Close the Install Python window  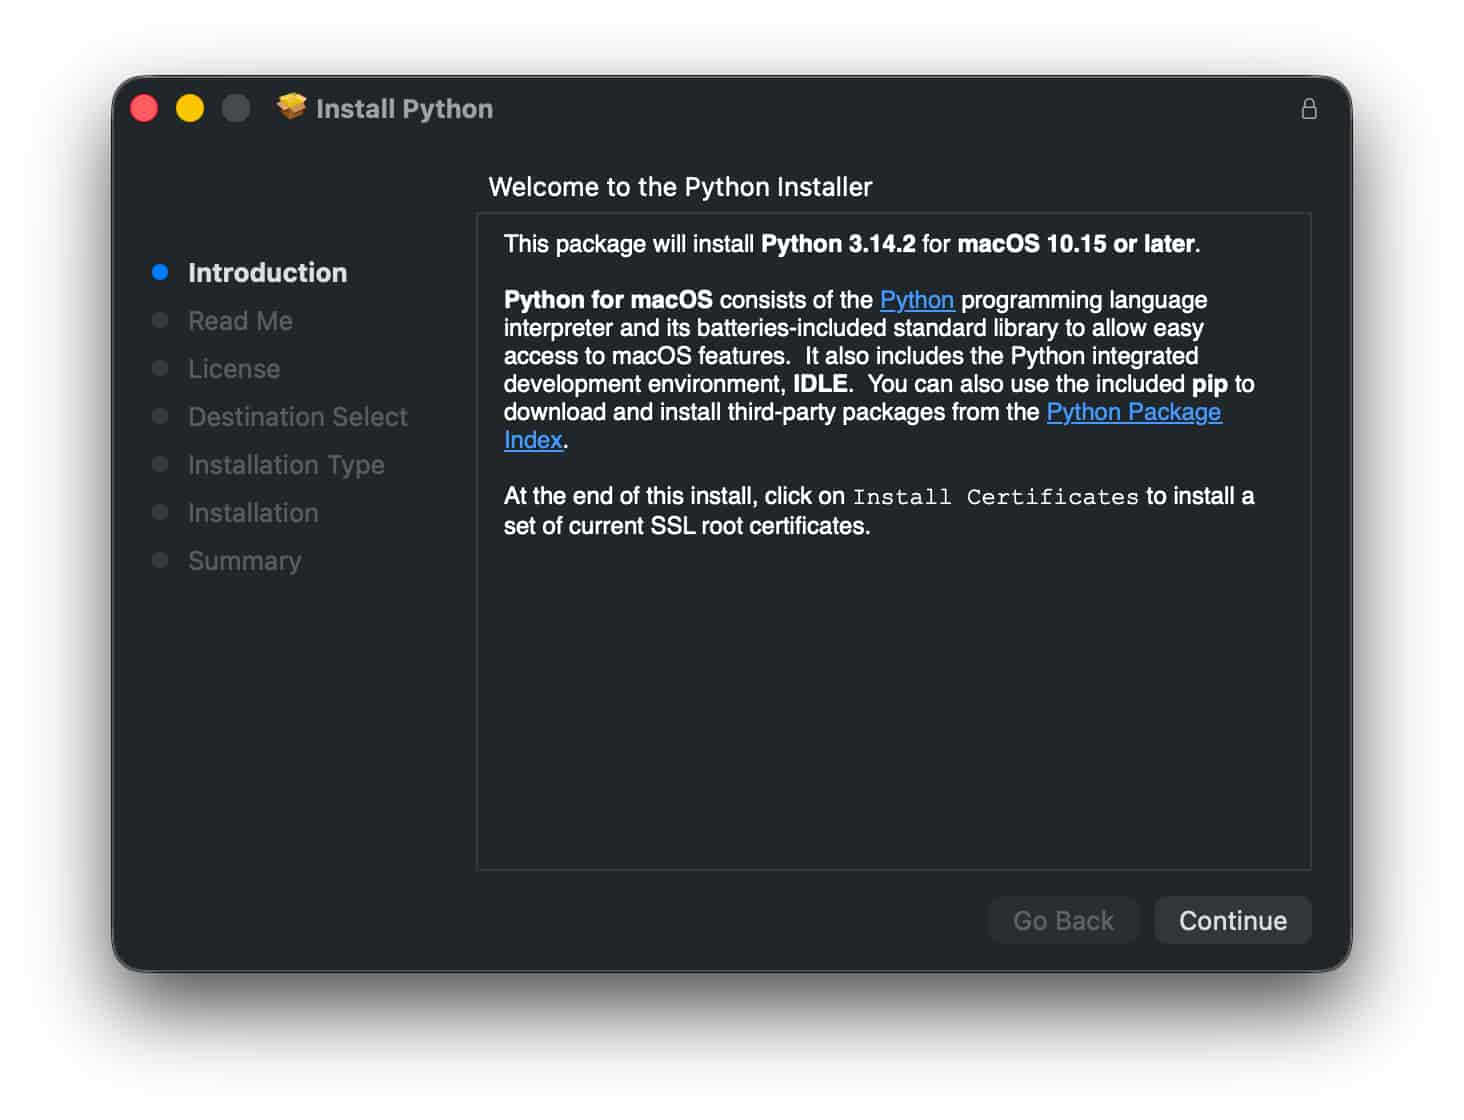coord(144,108)
